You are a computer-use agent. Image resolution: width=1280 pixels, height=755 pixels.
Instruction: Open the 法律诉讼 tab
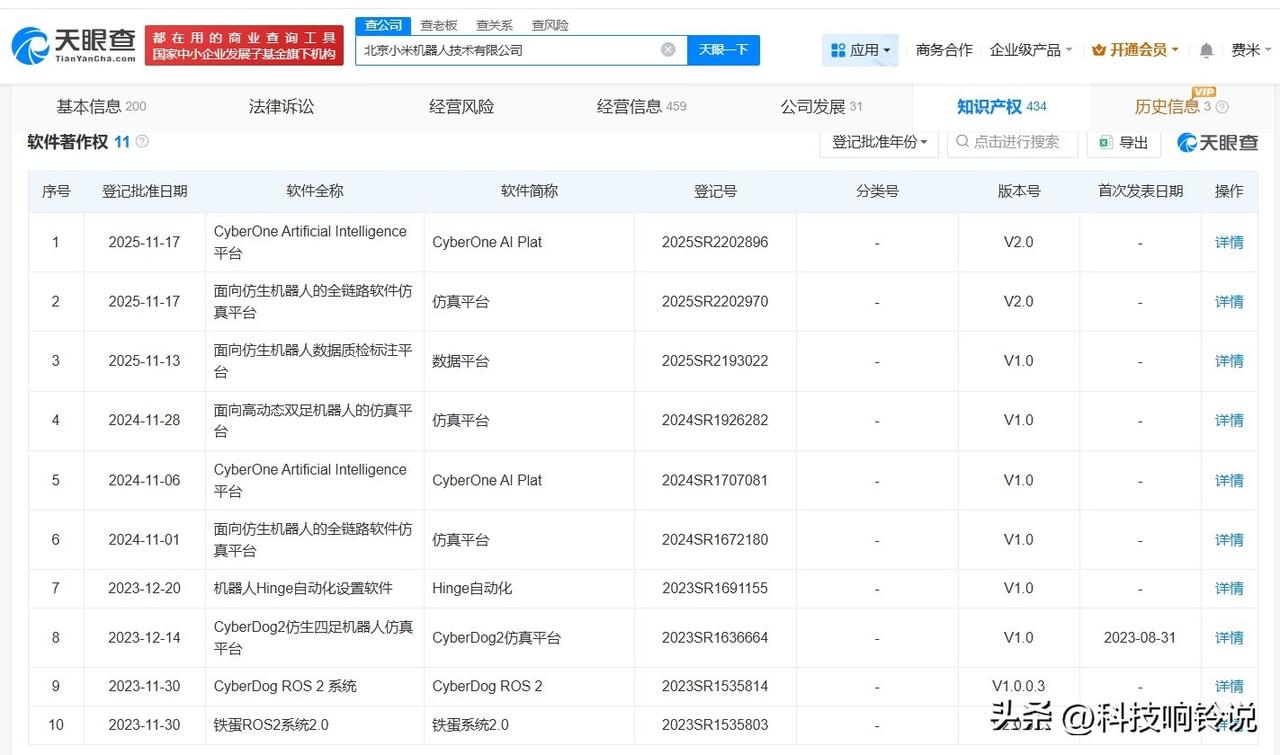coord(281,107)
